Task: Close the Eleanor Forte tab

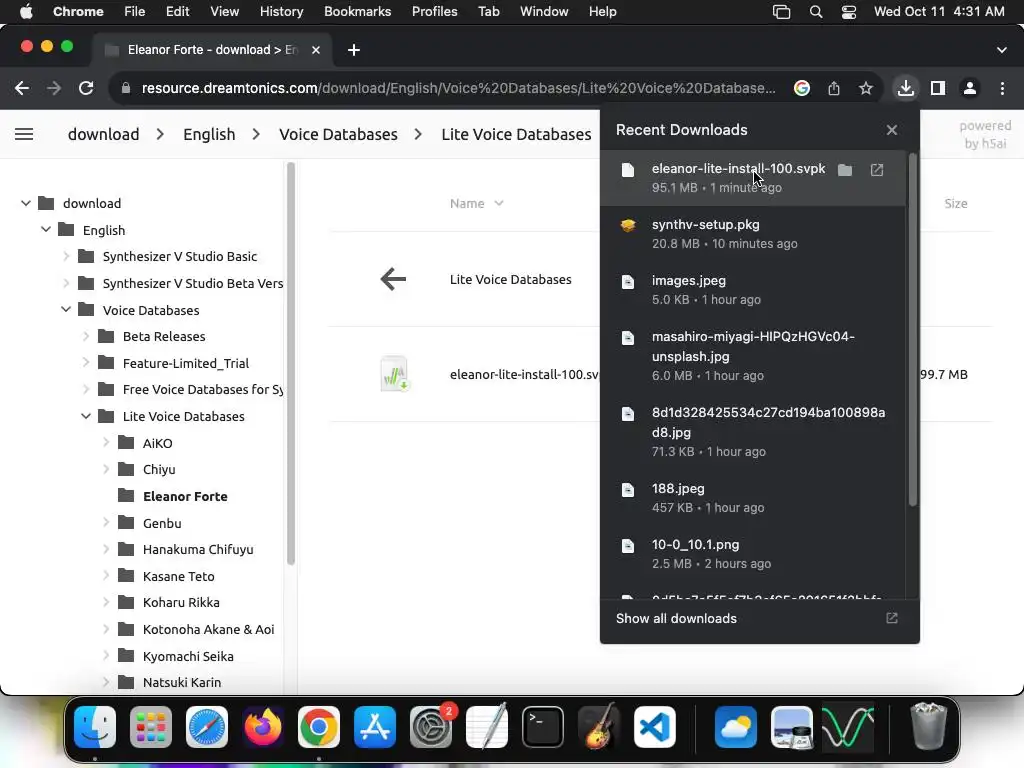Action: coord(316,50)
